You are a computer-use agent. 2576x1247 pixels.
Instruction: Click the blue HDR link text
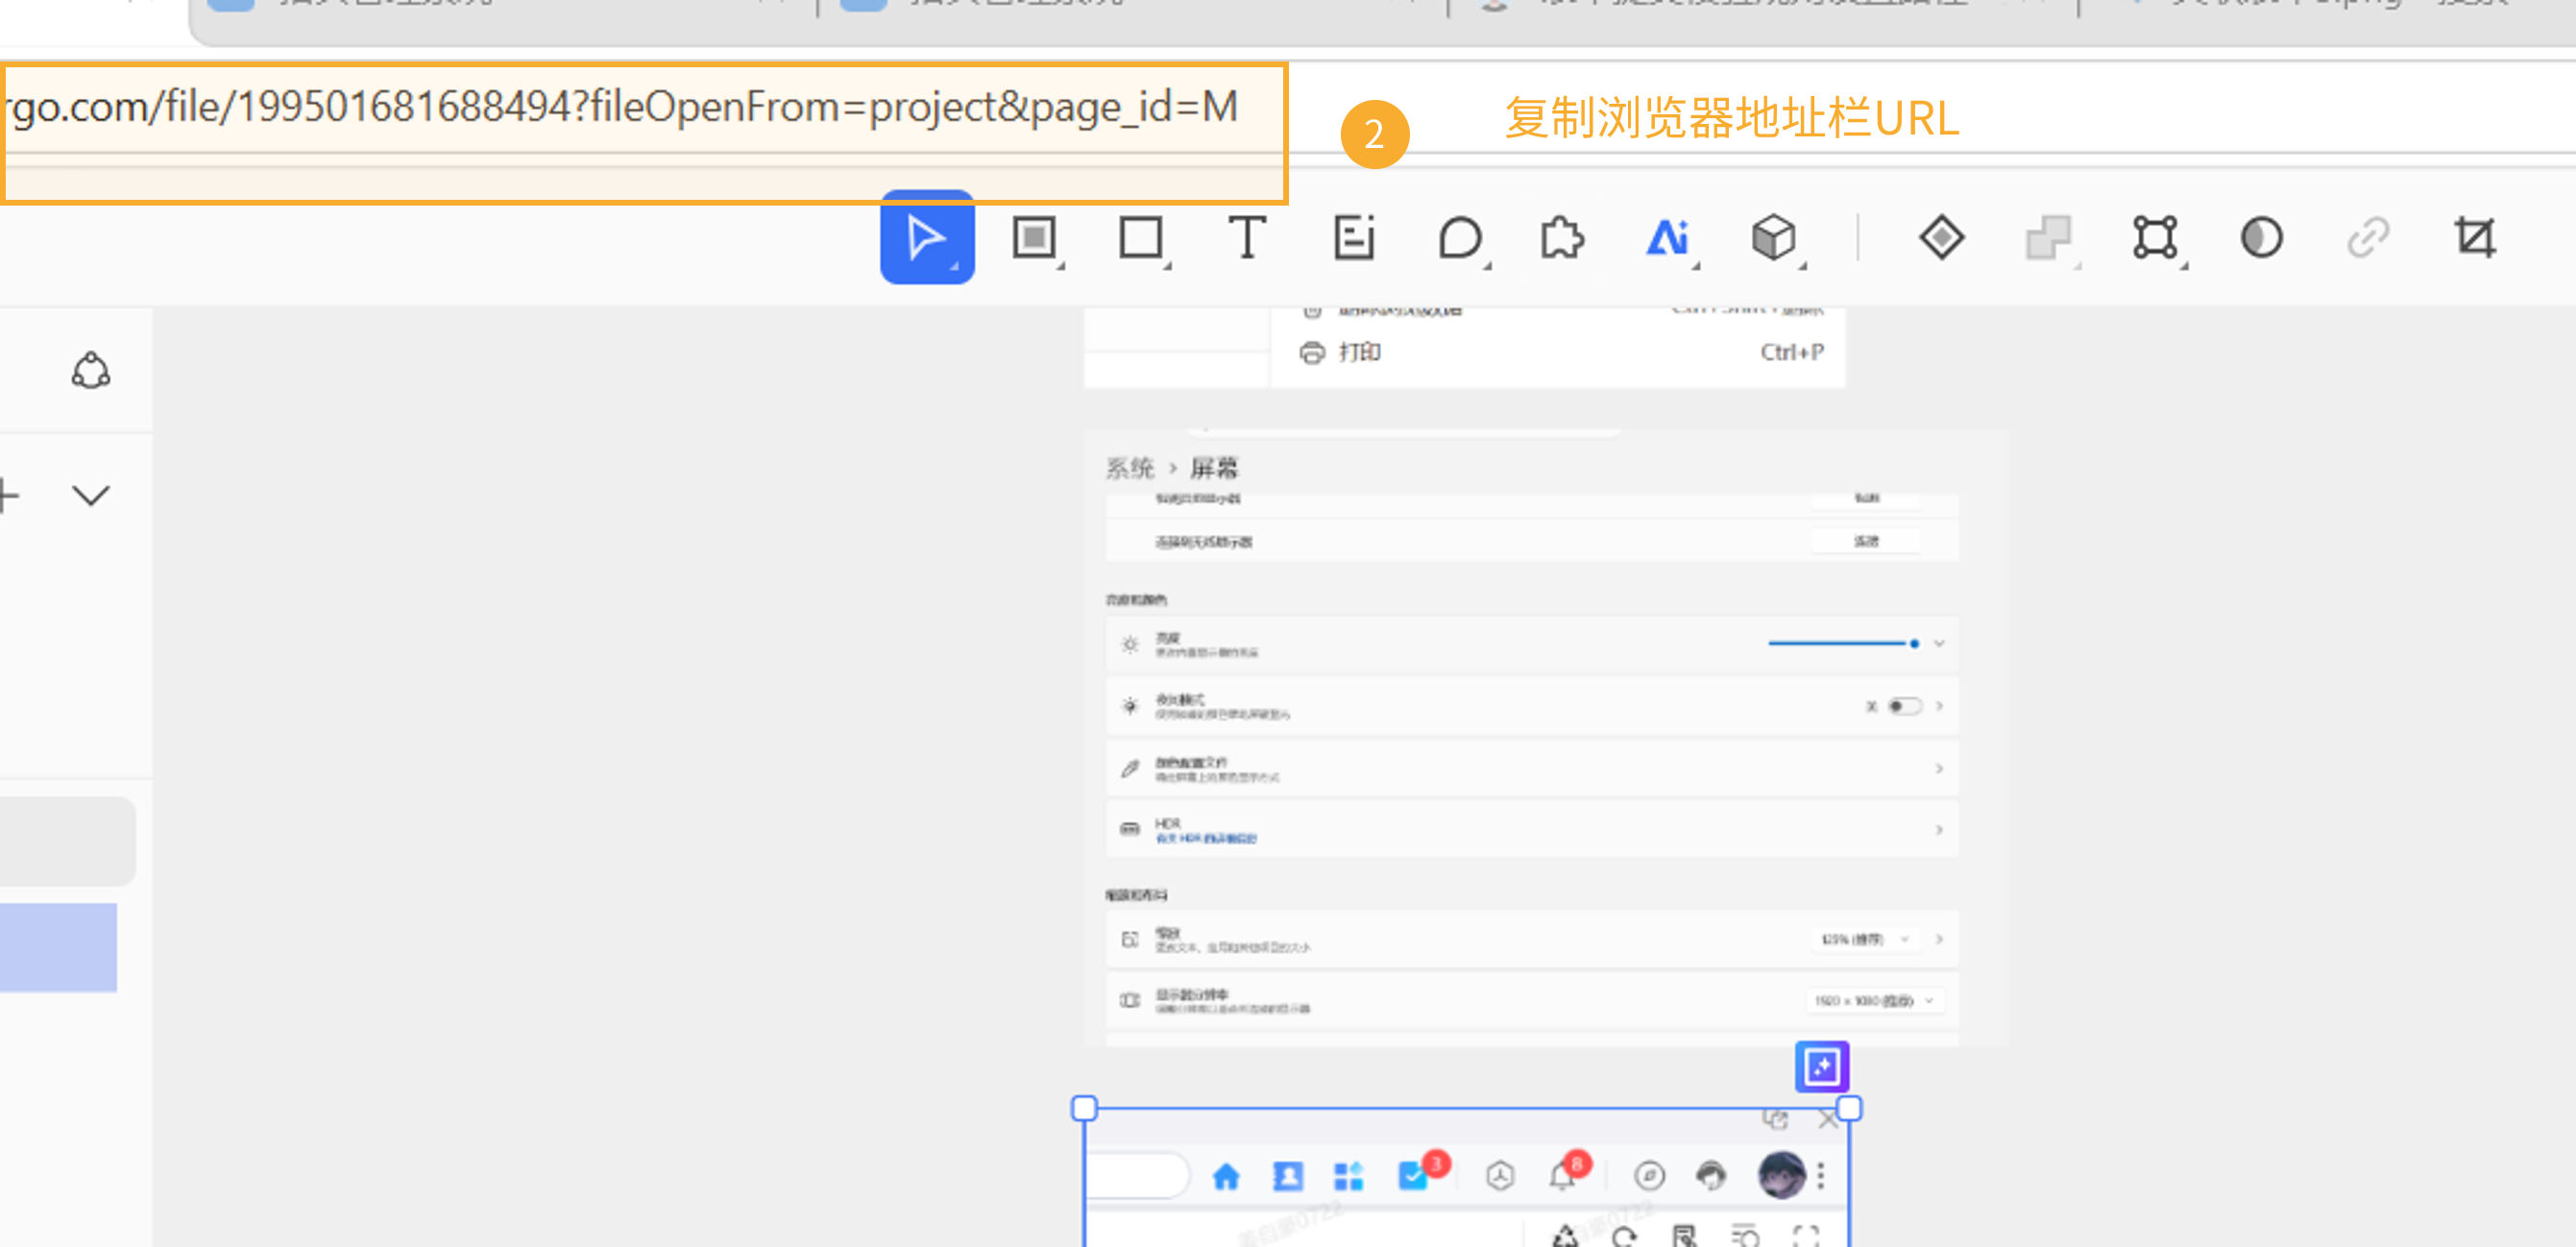pos(1205,838)
